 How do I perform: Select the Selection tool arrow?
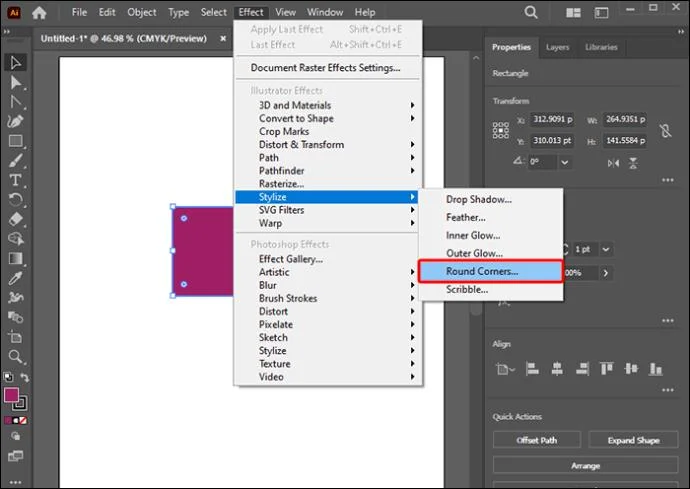pyautogui.click(x=15, y=63)
